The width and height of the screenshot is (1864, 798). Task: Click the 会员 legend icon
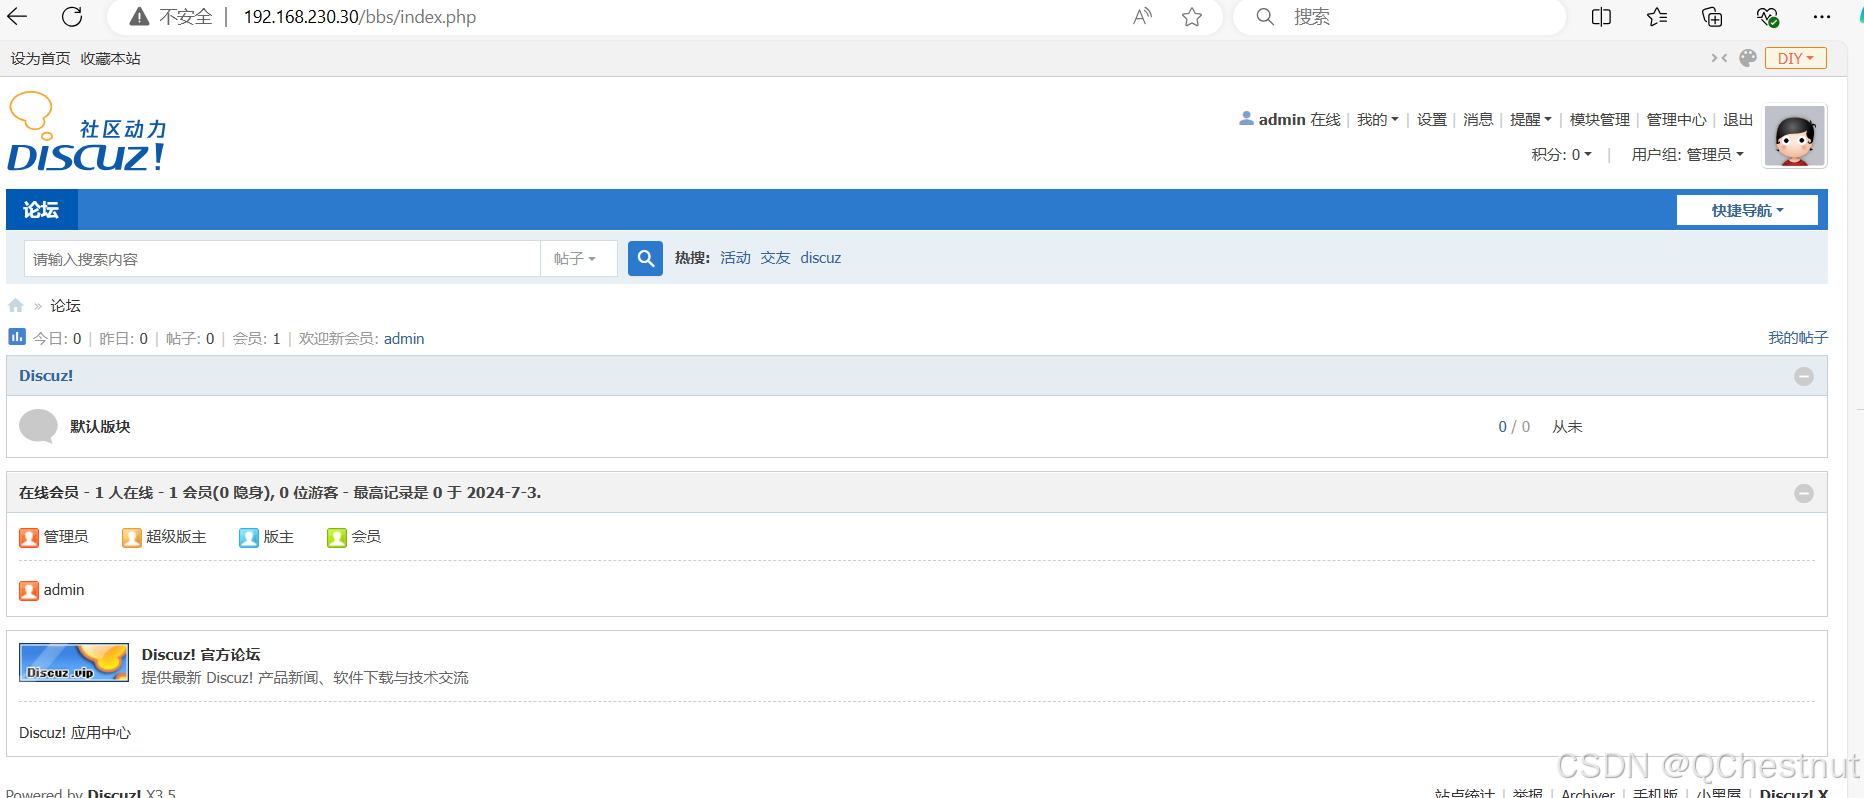click(x=337, y=538)
